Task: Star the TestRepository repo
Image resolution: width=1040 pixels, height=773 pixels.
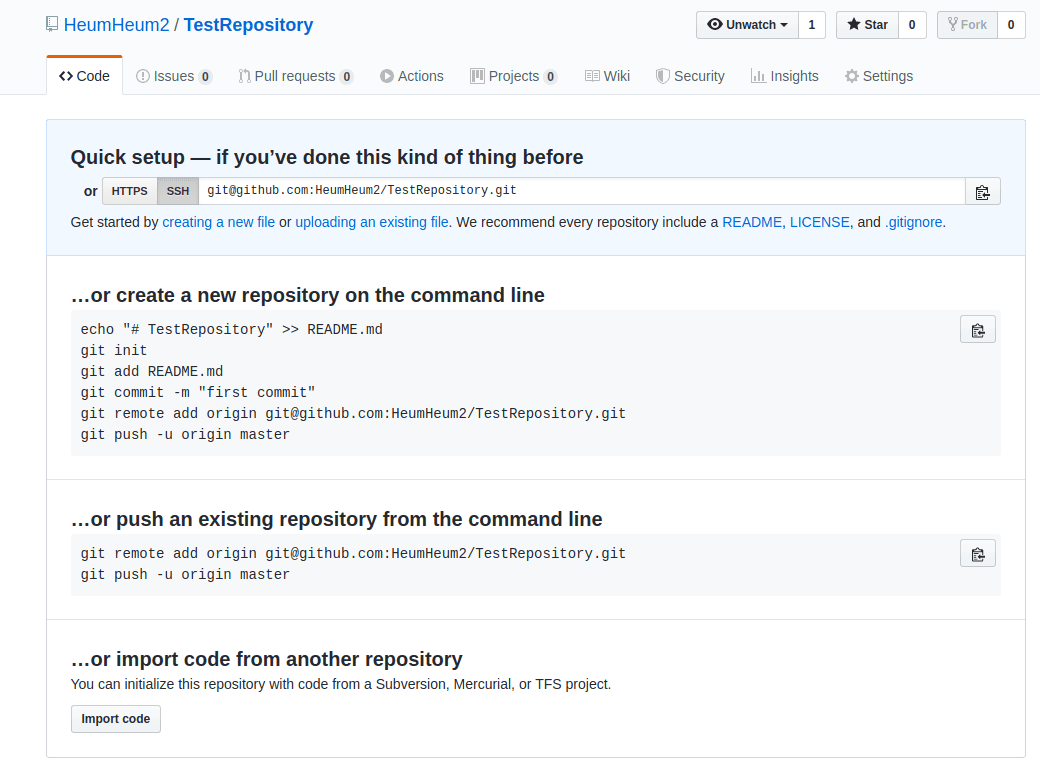Action: (x=867, y=25)
